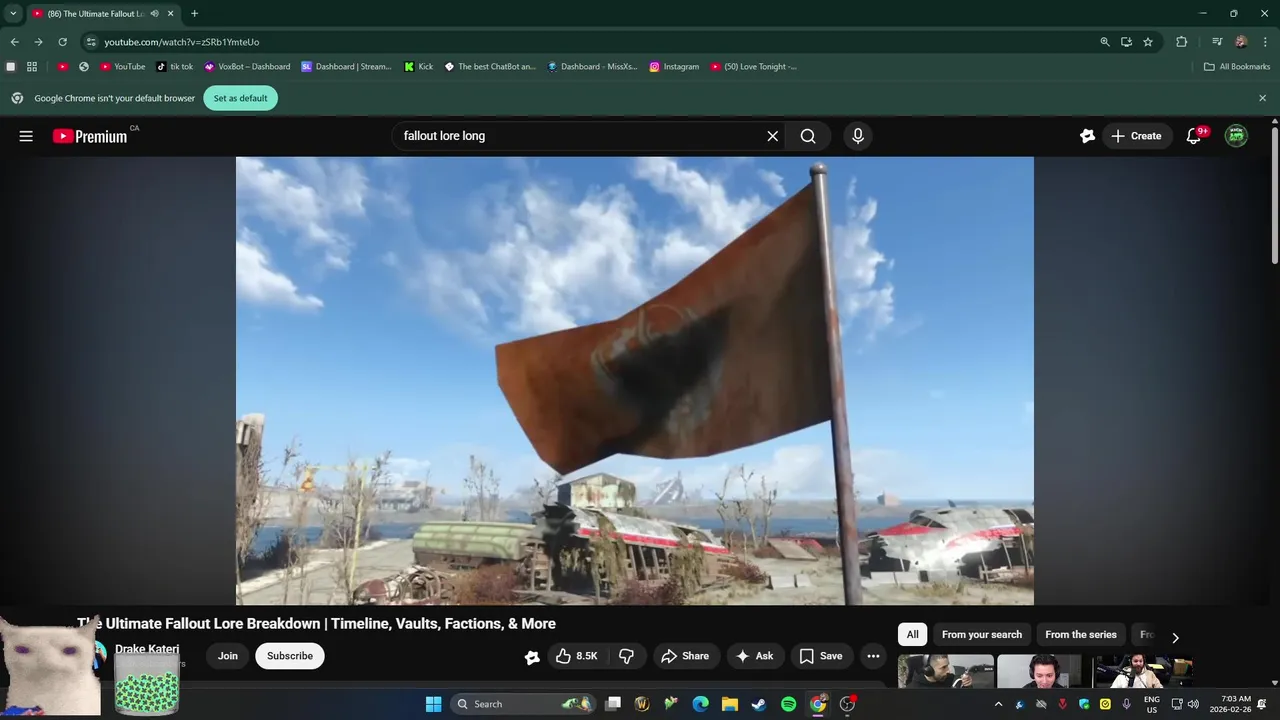Show next filter chips arrow
Viewport: 1280px width, 720px height.
(1175, 637)
